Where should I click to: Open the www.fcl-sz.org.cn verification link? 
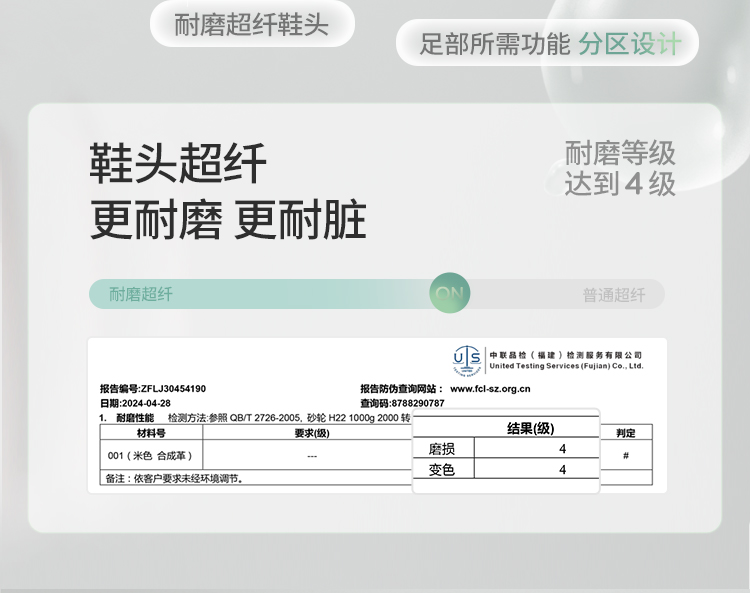(490, 389)
